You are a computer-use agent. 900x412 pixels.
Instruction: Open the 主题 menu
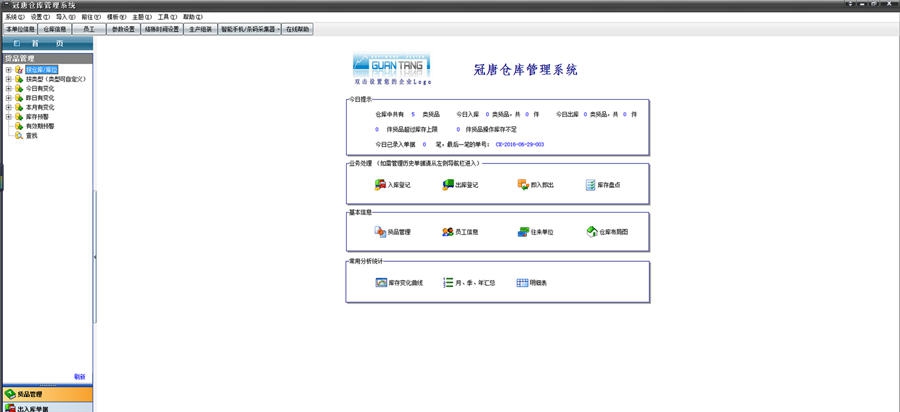(142, 17)
